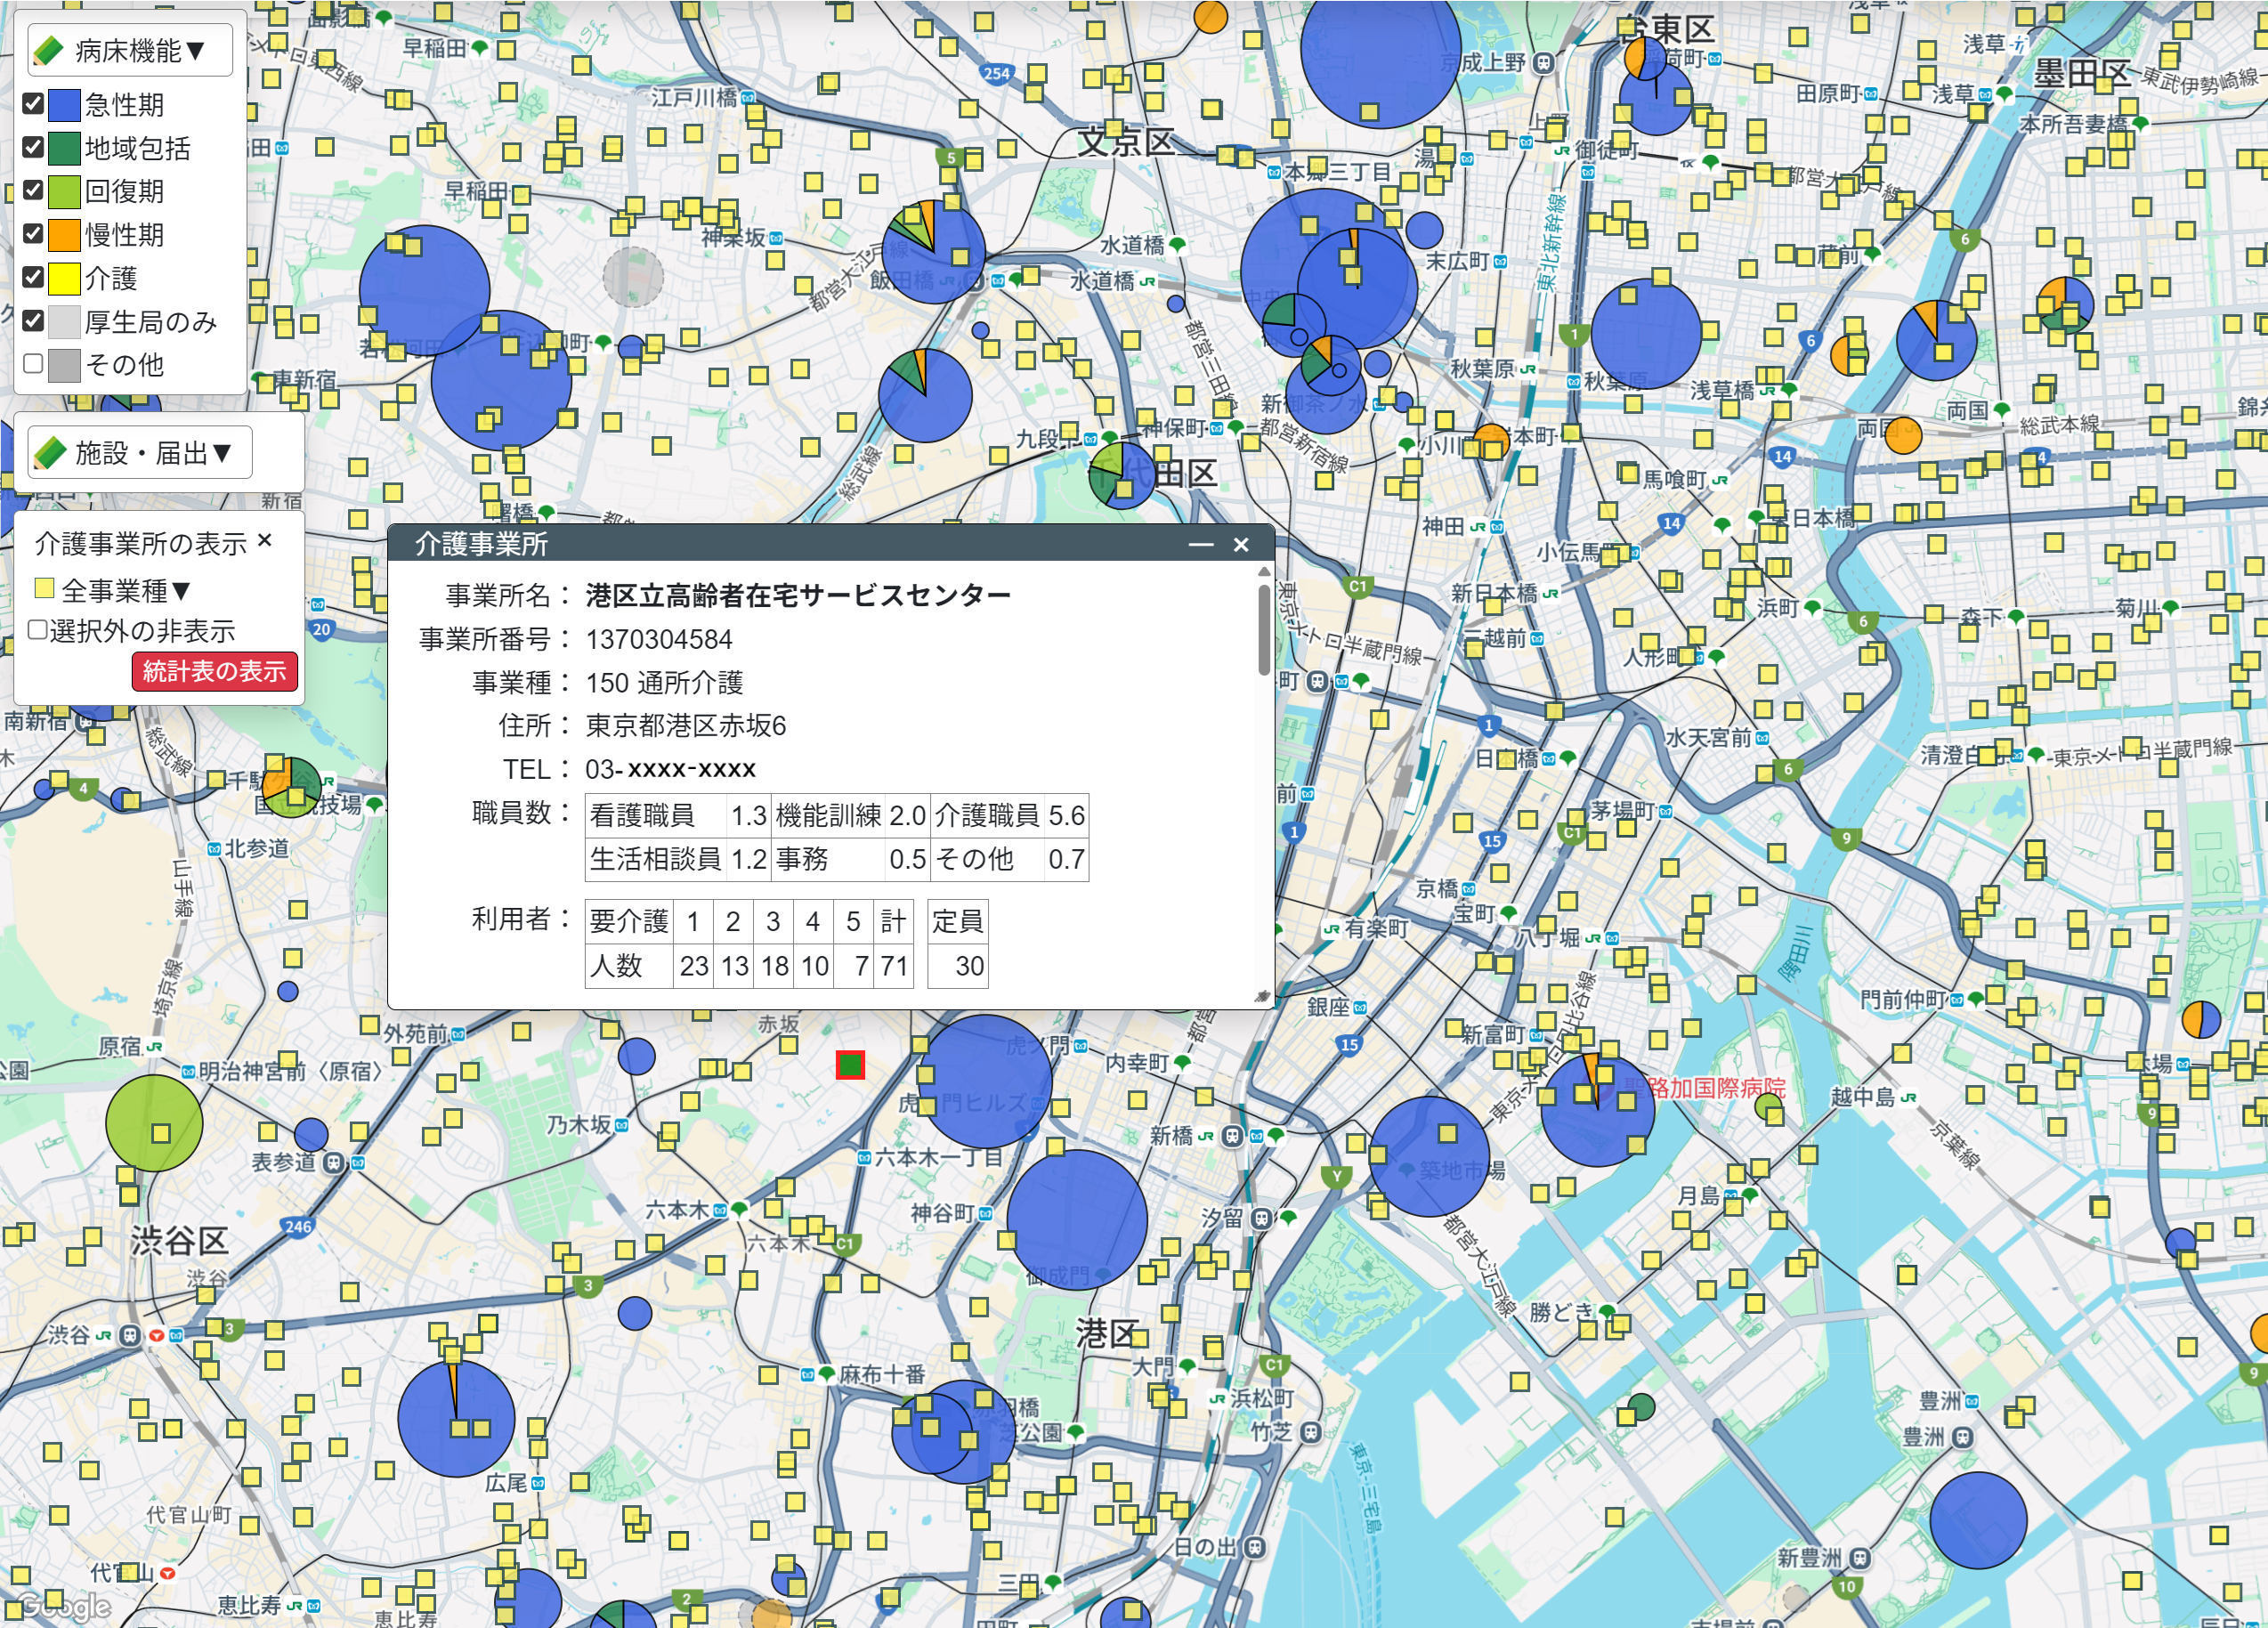Viewport: 2268px width, 1628px height.
Task: Click the blue circle near 新豊洲
Action: pyautogui.click(x=1978, y=1520)
